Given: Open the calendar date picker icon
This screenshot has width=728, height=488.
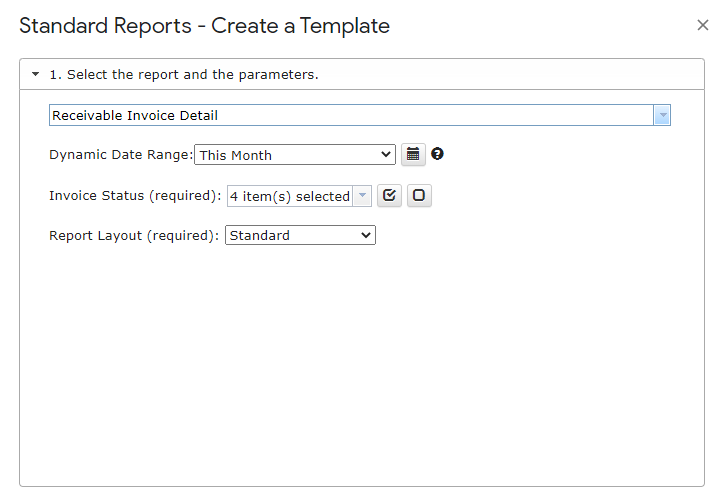Looking at the screenshot, I should 413,154.
